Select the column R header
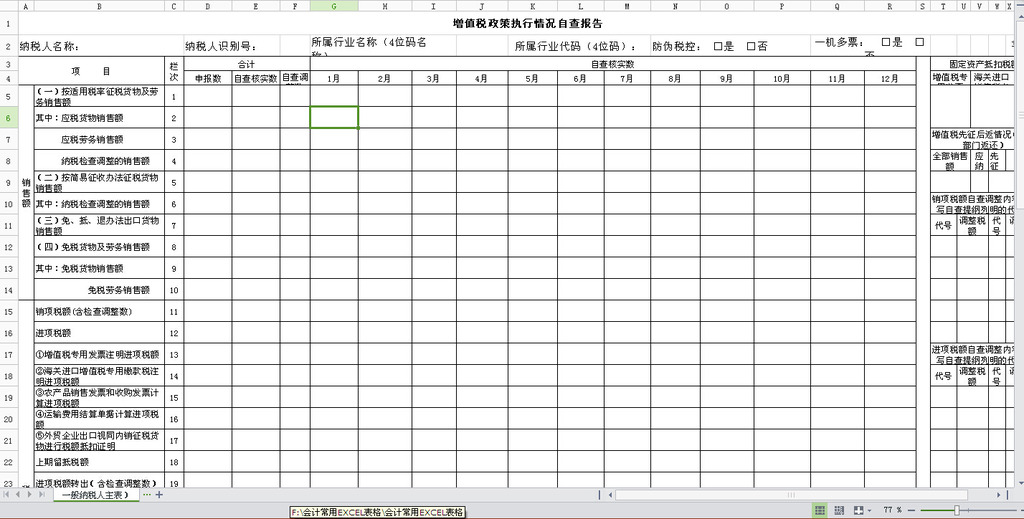The width and height of the screenshot is (1024, 519). pos(889,6)
